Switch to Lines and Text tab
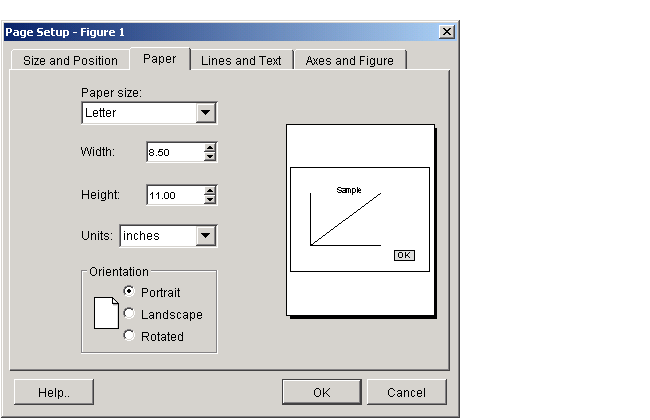650x420 pixels. click(x=241, y=61)
